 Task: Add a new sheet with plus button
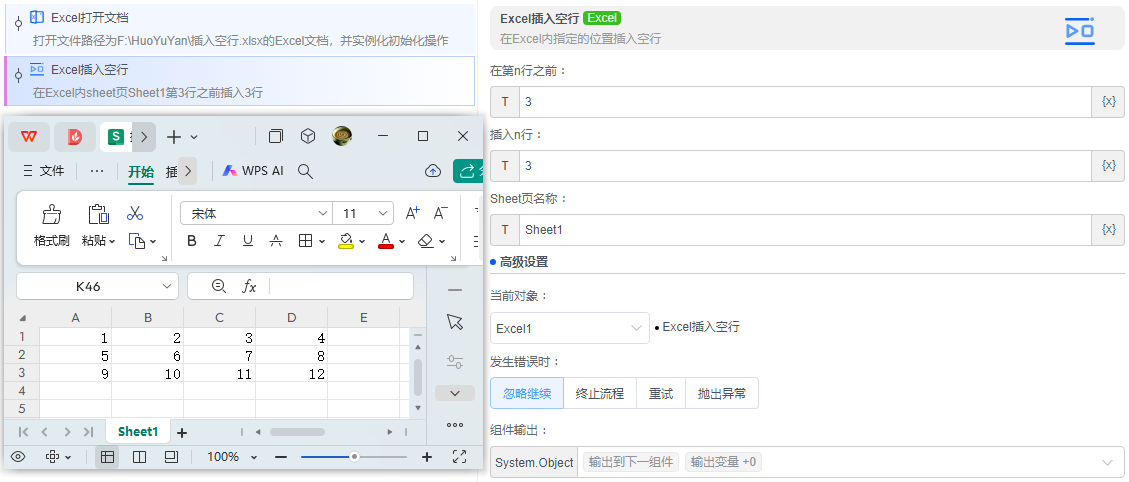pos(182,432)
